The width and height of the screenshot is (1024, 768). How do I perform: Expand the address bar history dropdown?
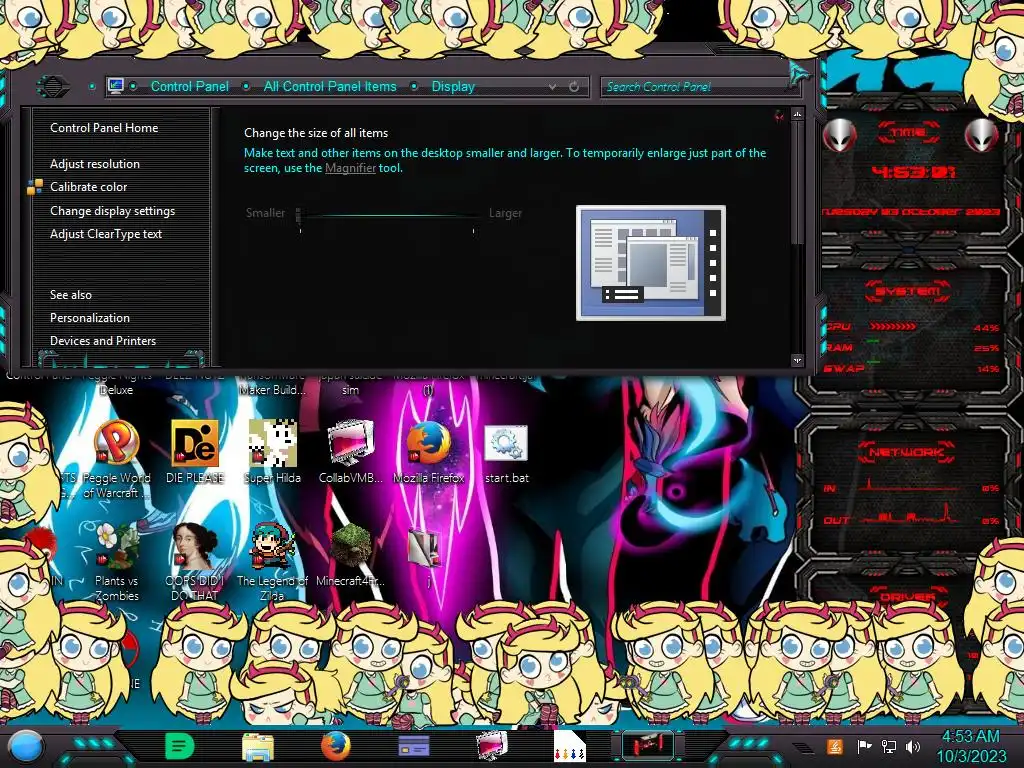point(552,86)
